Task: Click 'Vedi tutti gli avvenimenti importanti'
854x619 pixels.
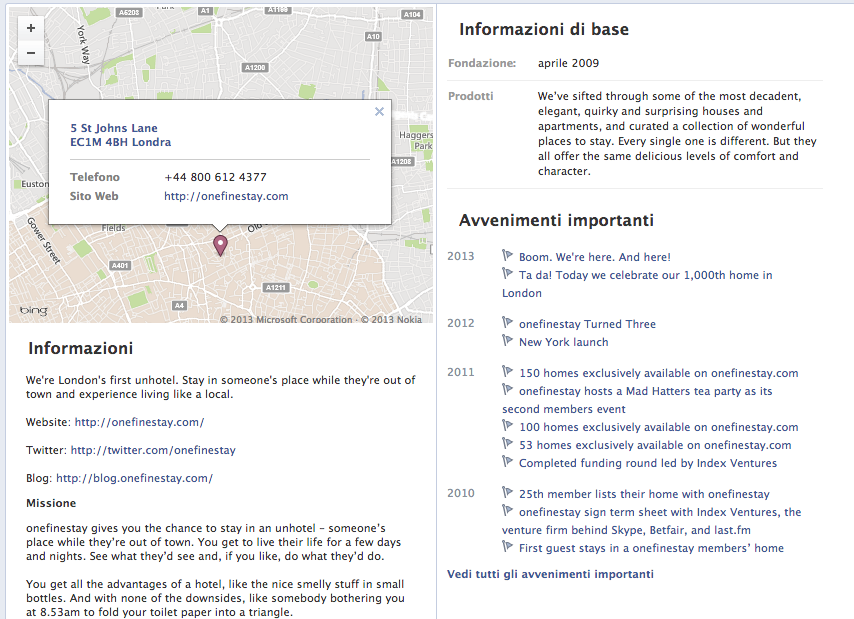Action: pos(550,574)
